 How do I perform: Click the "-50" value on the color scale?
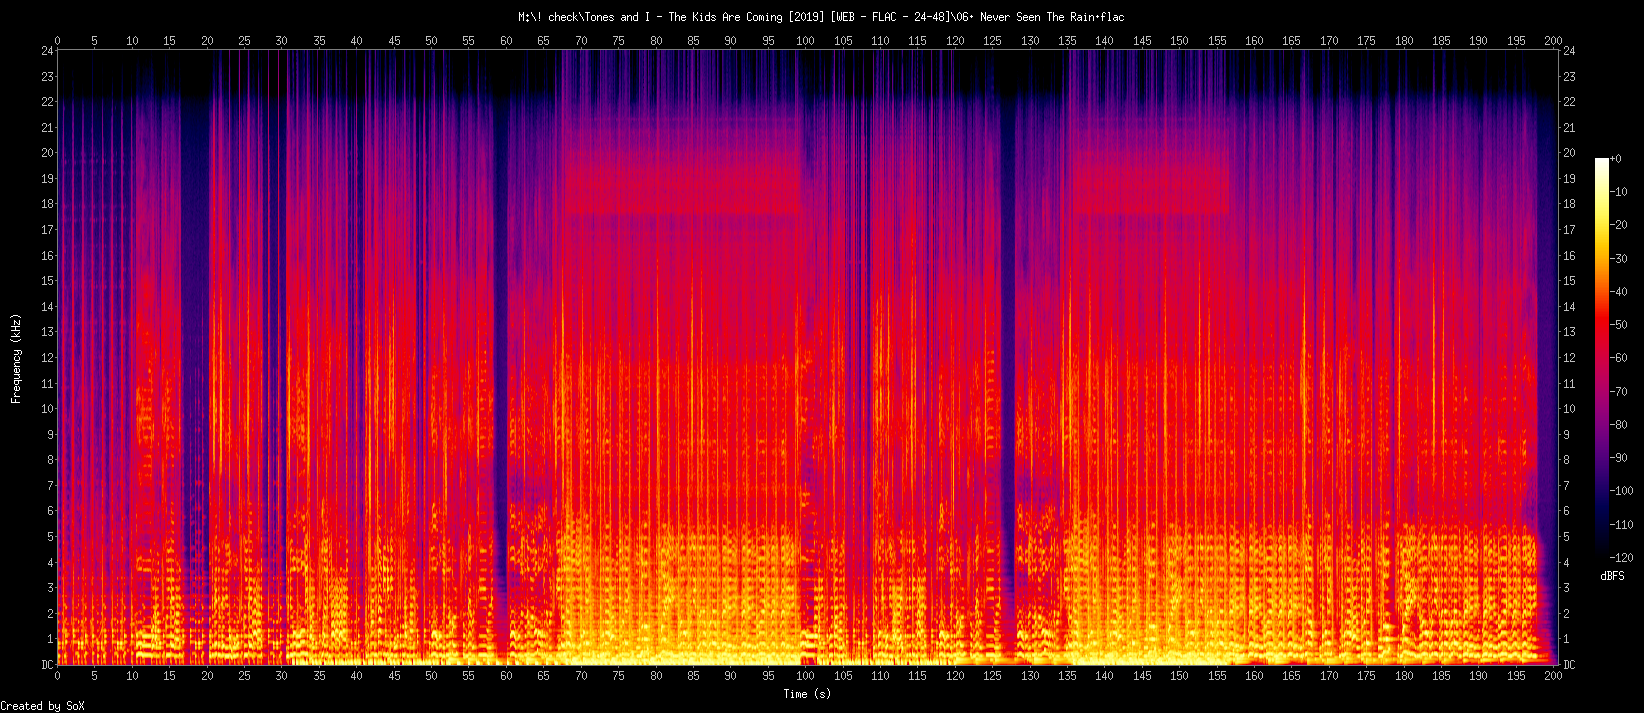coord(1620,325)
